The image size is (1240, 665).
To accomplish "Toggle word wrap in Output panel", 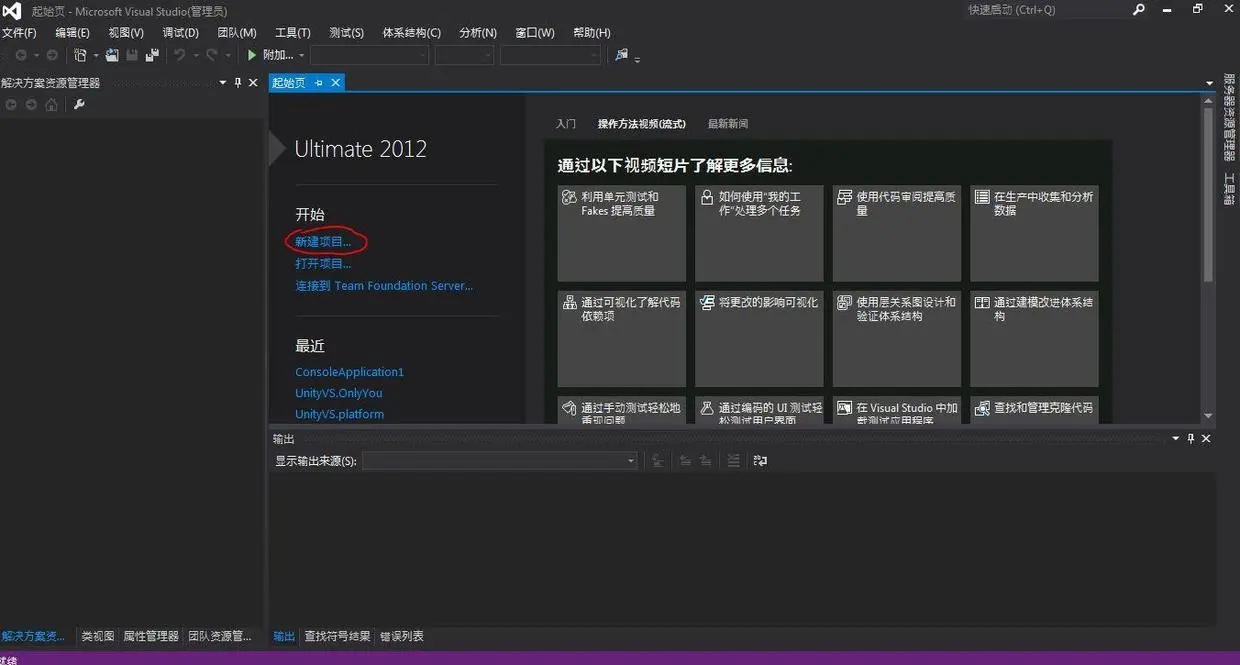I will [760, 460].
